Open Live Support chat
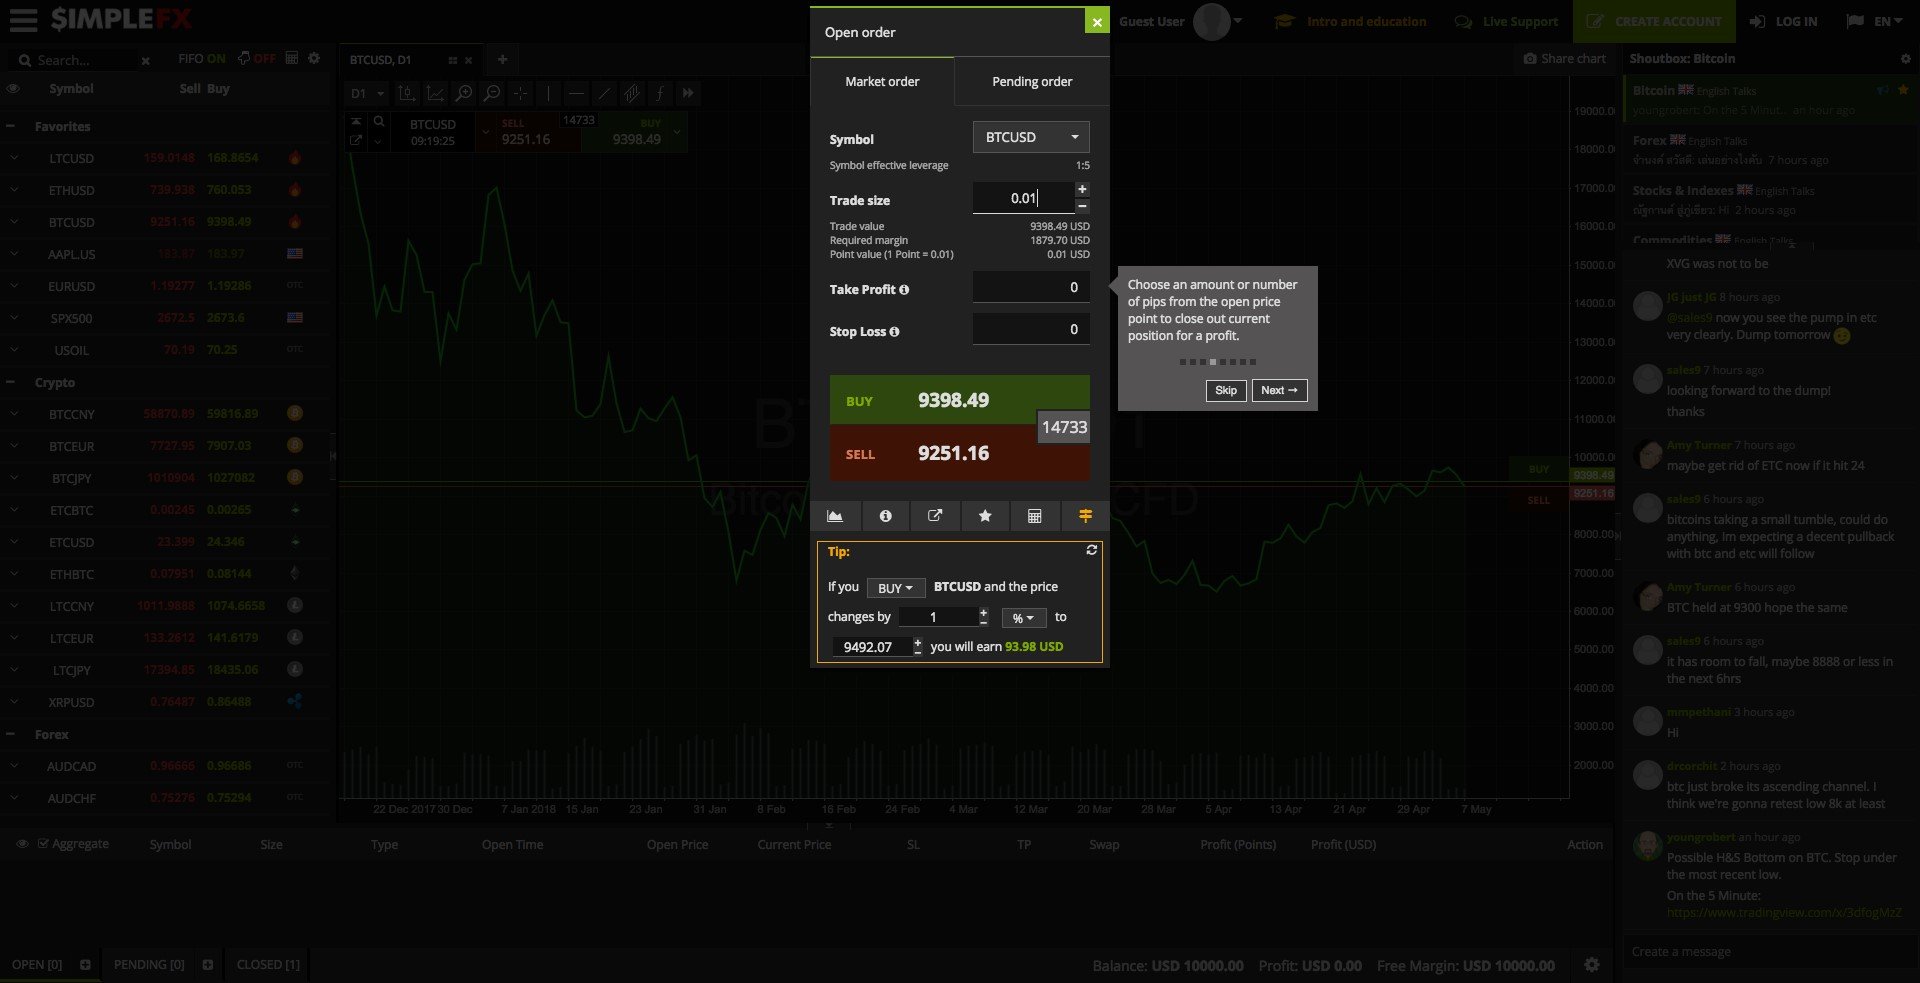The width and height of the screenshot is (1920, 983). (1506, 21)
